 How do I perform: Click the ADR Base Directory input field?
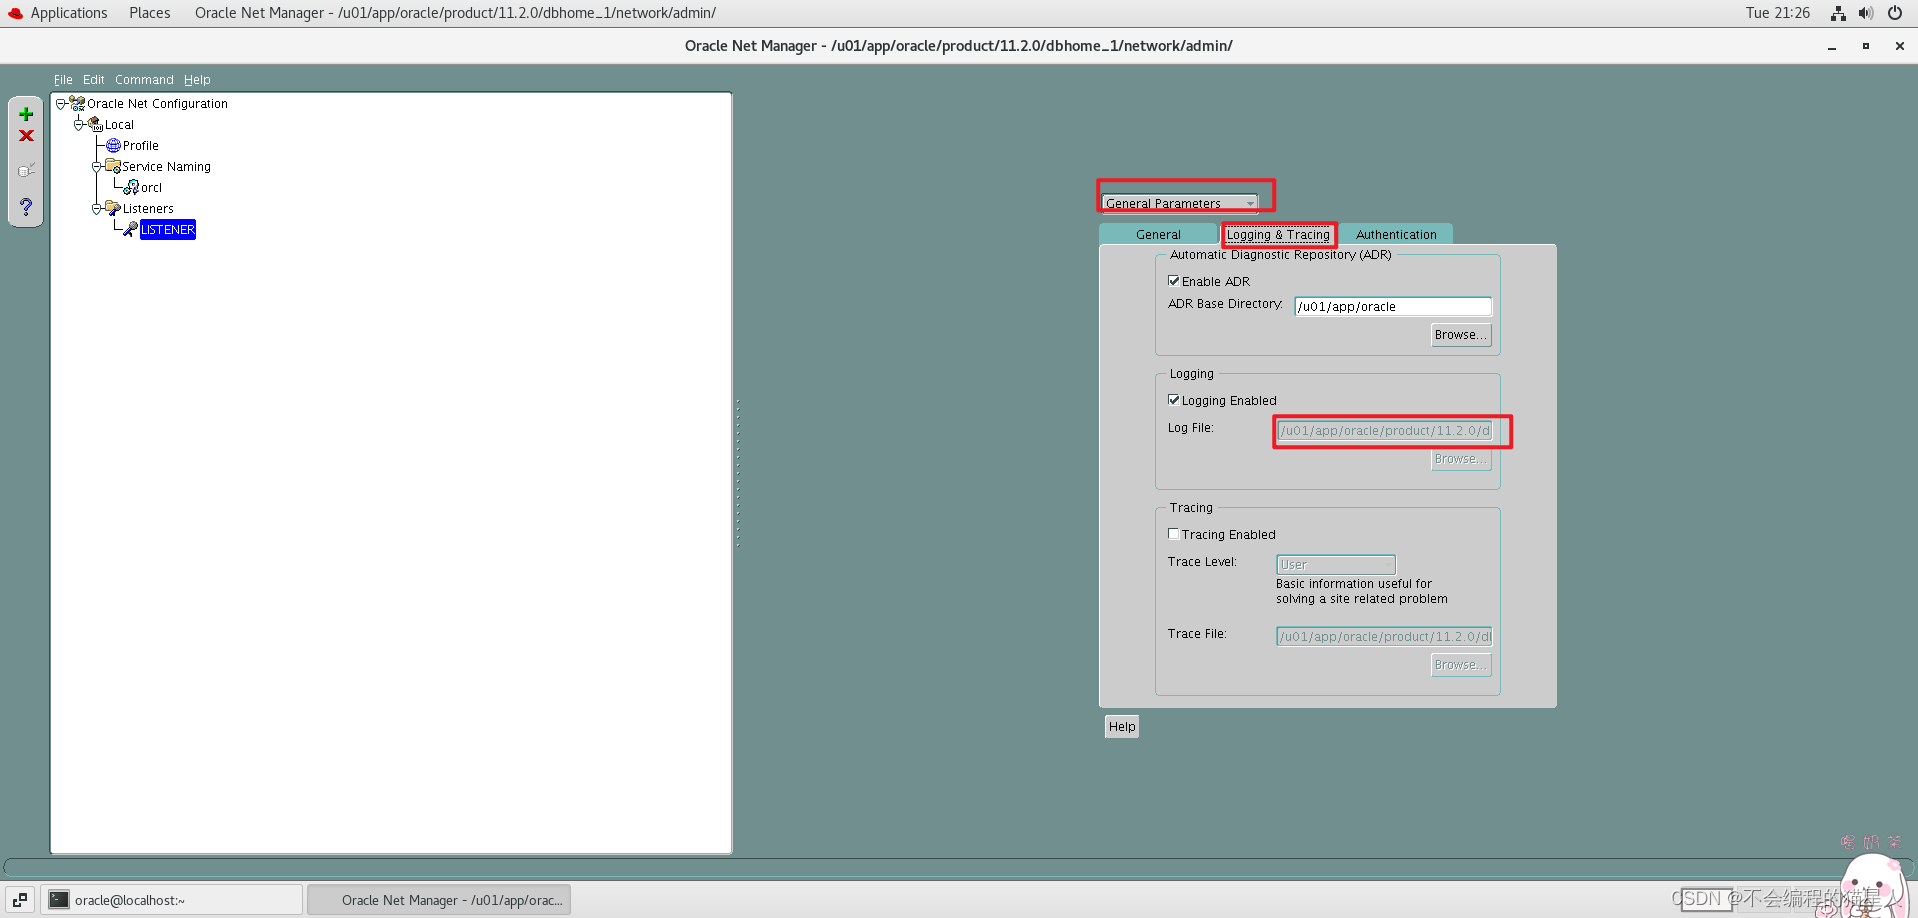[x=1393, y=307]
